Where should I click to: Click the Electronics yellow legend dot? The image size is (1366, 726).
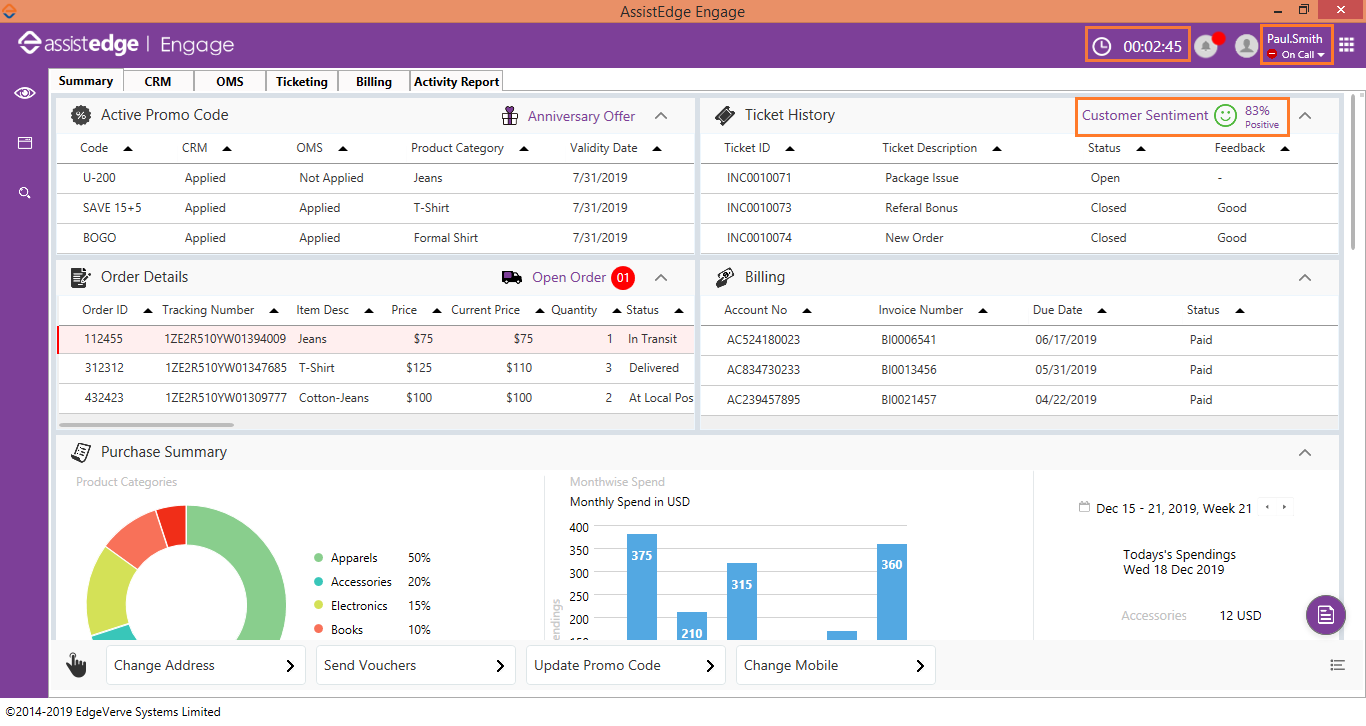(319, 606)
